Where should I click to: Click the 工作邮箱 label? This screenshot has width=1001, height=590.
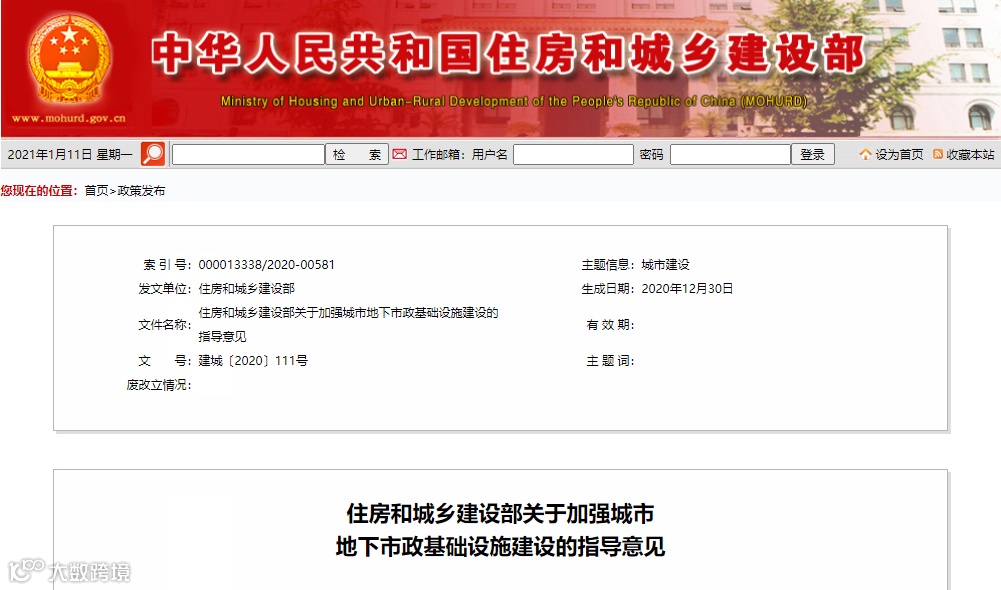(437, 155)
